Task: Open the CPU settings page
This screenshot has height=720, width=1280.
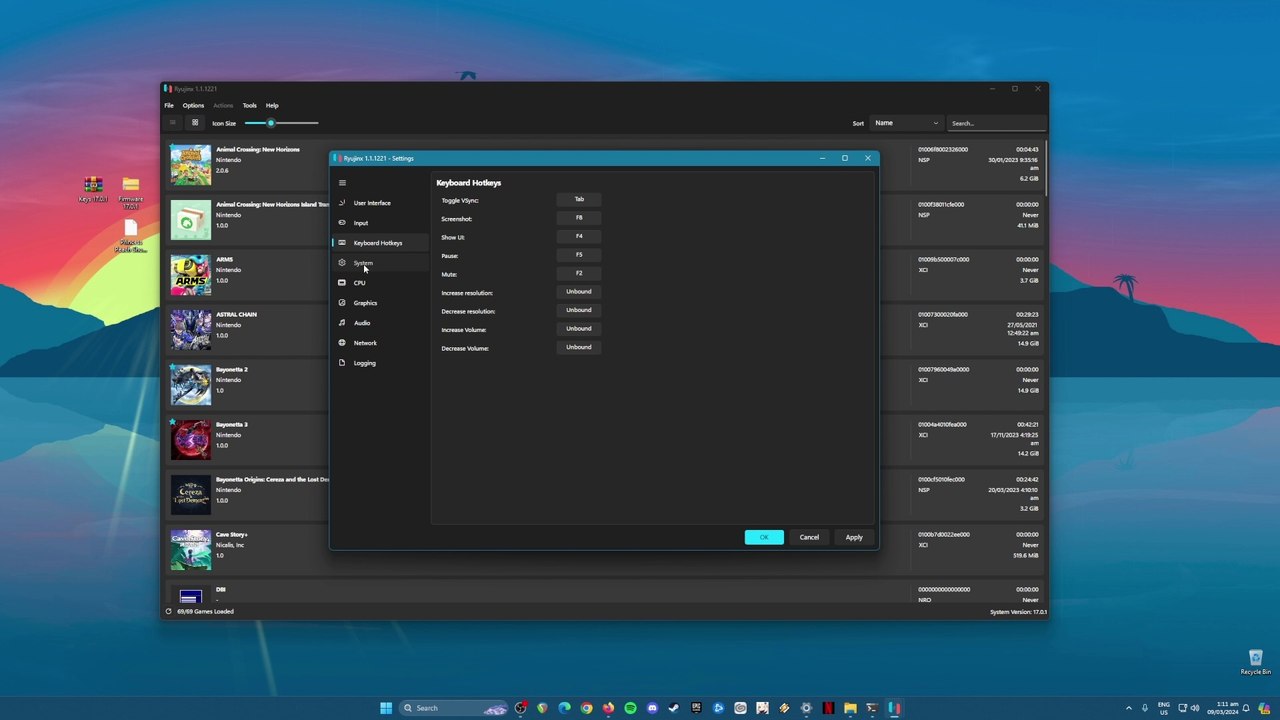Action: (x=381, y=283)
